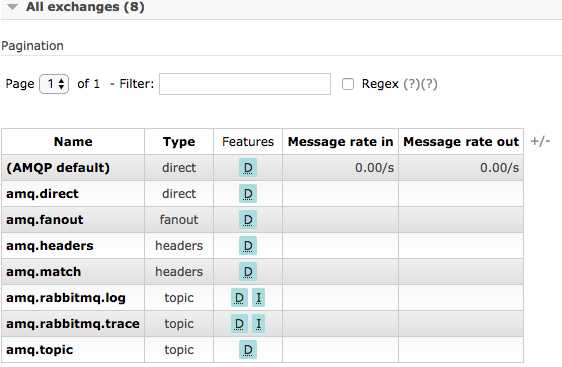Open the first (?) regex help link
562x367 pixels.
click(x=411, y=84)
